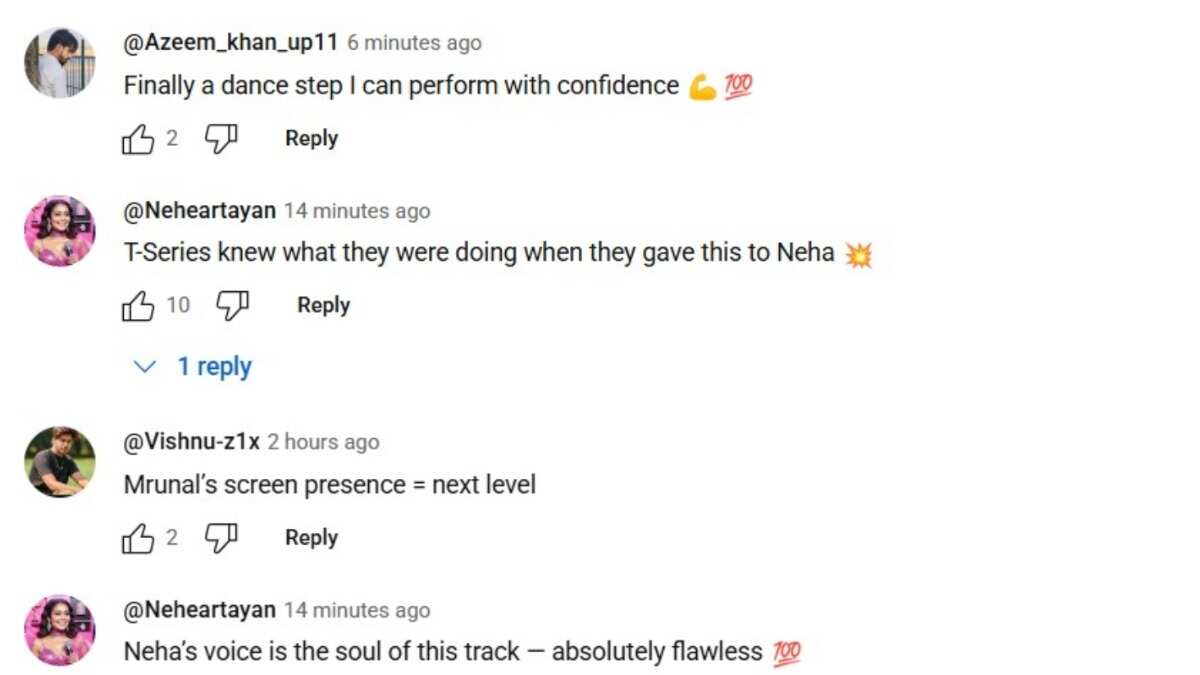1200x675 pixels.
Task: Click timestamp on Neha's voice comment
Action: [x=357, y=610]
